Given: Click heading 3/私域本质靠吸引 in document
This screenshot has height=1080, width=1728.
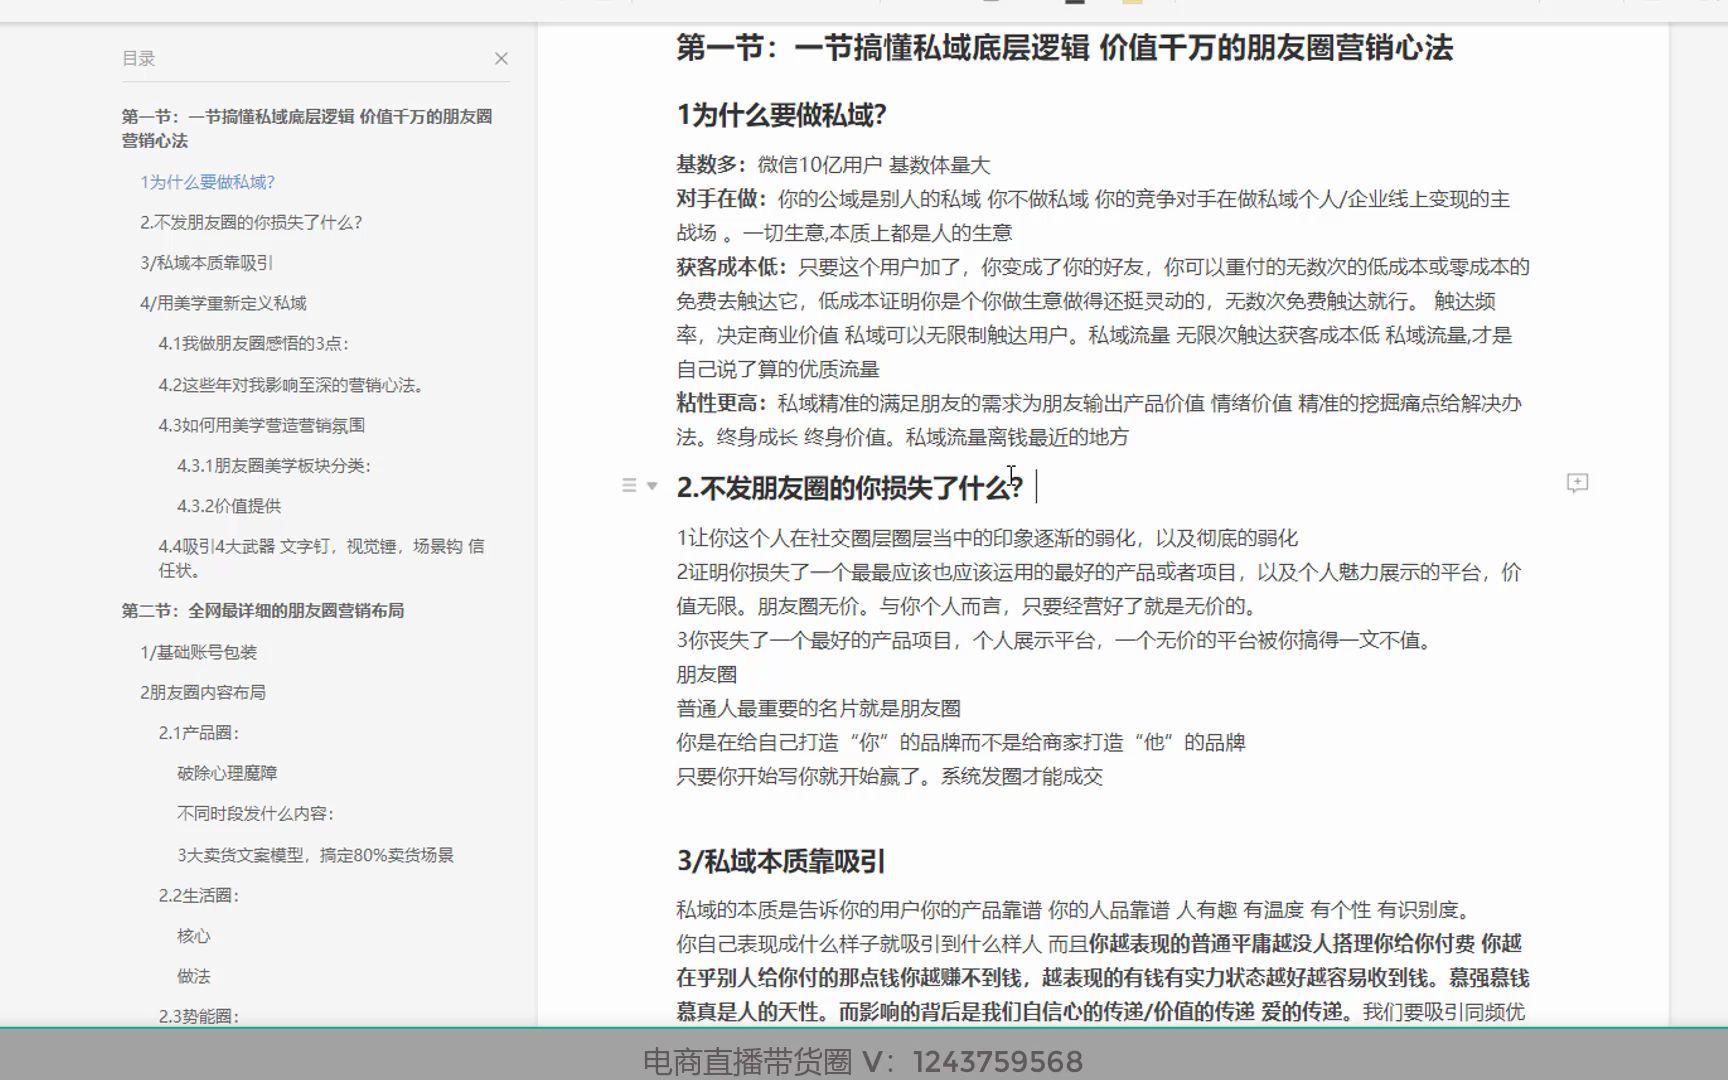Looking at the screenshot, I should pos(780,861).
